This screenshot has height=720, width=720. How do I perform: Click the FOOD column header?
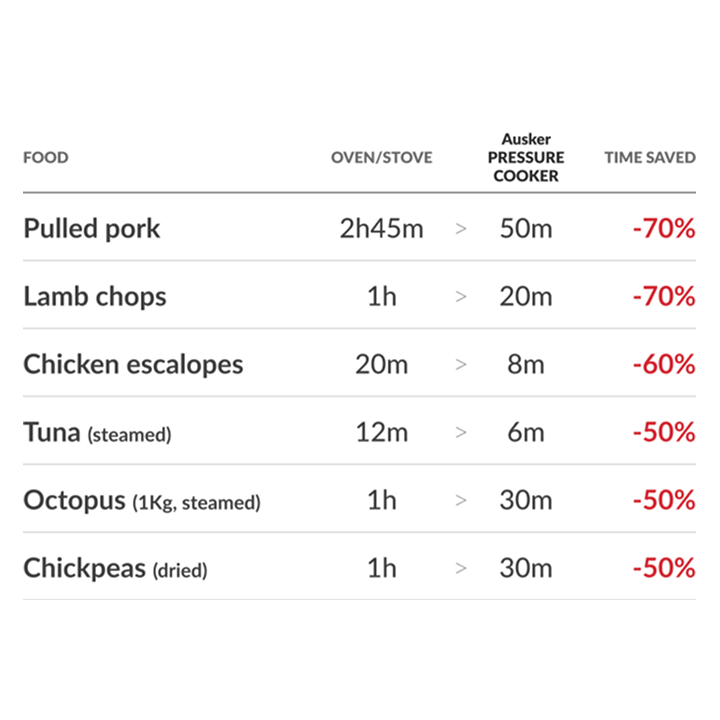pos(46,158)
